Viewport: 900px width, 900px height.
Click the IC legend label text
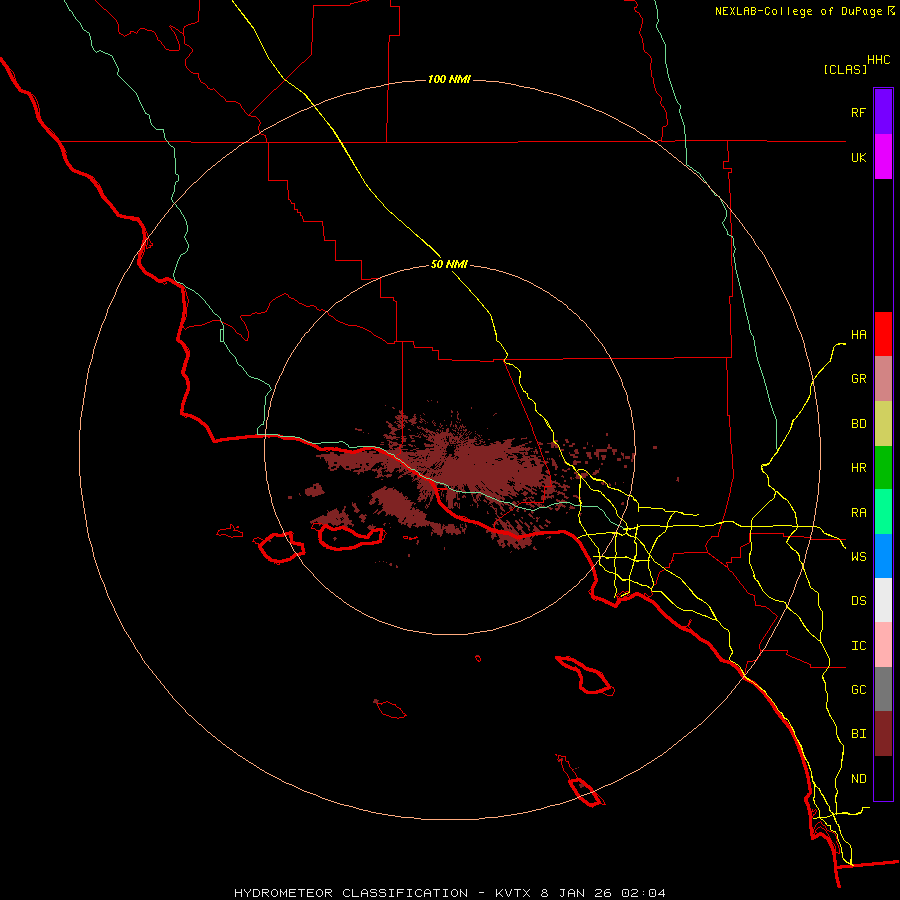[858, 646]
